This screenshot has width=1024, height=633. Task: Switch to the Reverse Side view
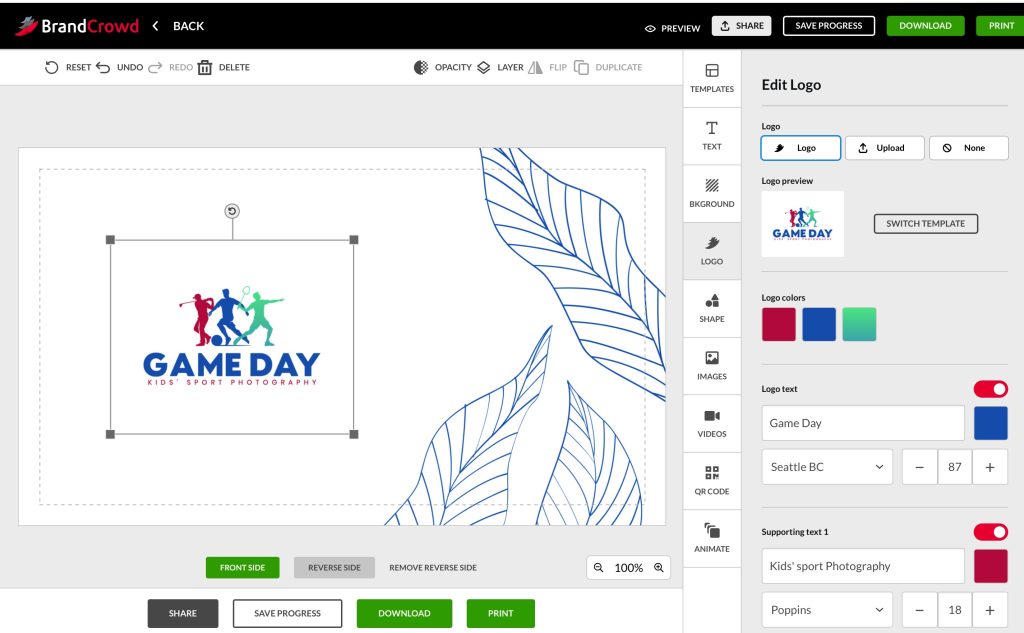tap(334, 568)
